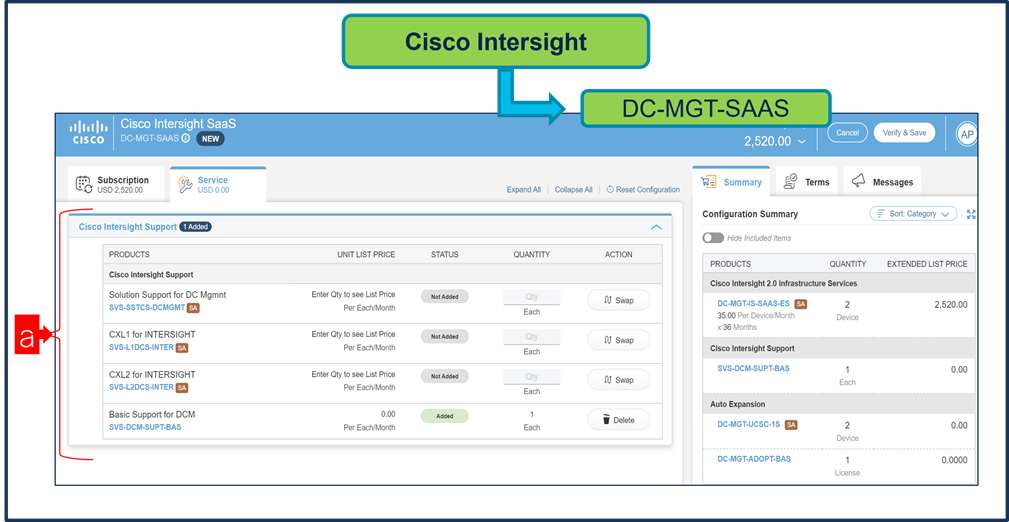
Task: Open the Messages tab
Action: 882,182
